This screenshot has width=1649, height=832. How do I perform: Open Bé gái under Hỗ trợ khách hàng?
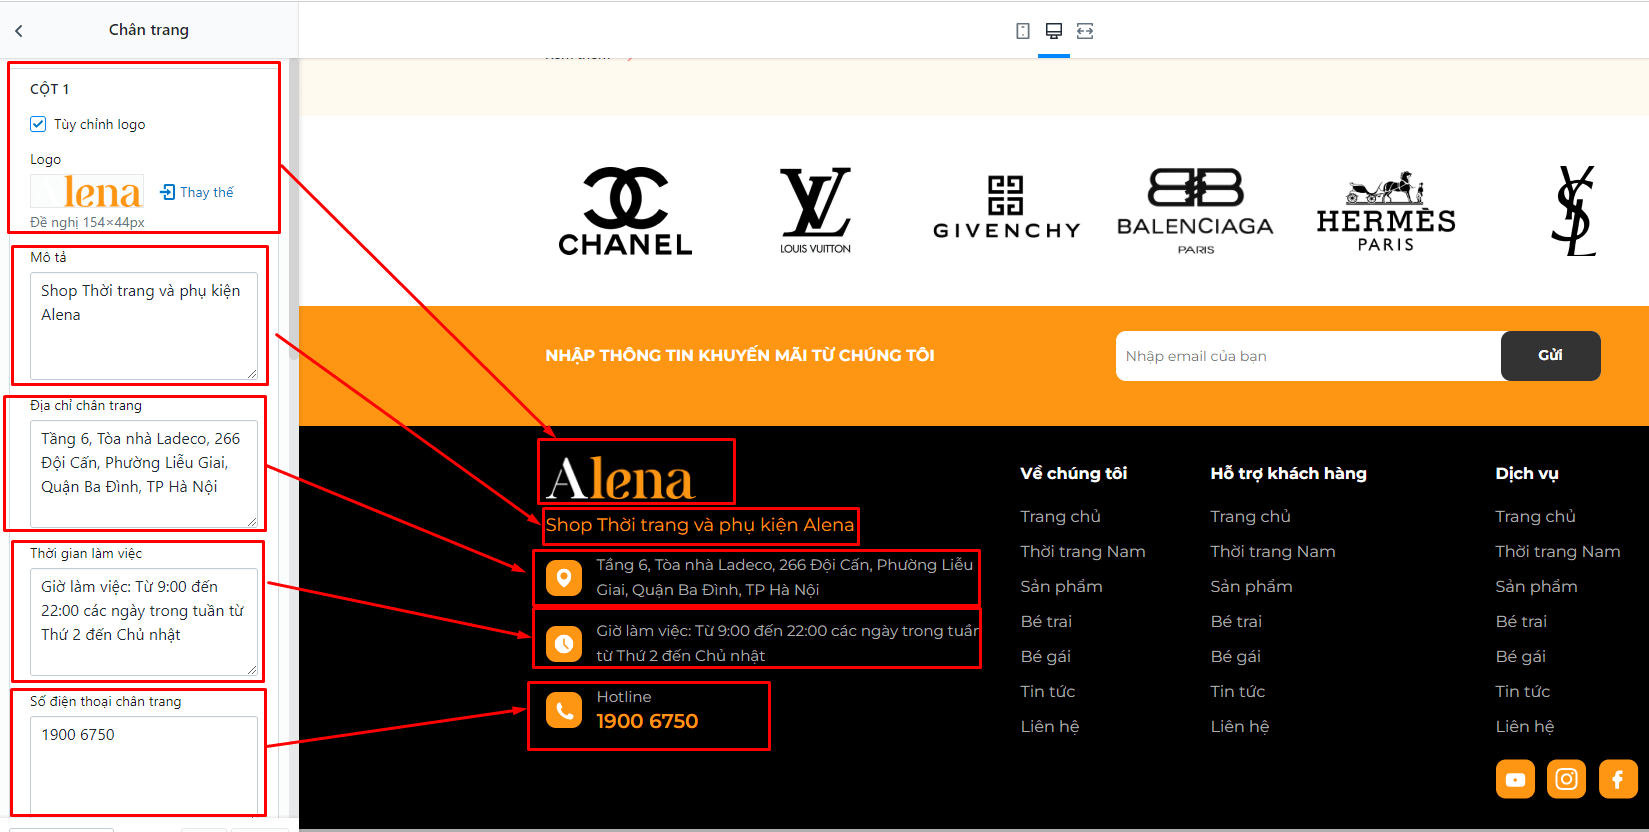point(1236,656)
